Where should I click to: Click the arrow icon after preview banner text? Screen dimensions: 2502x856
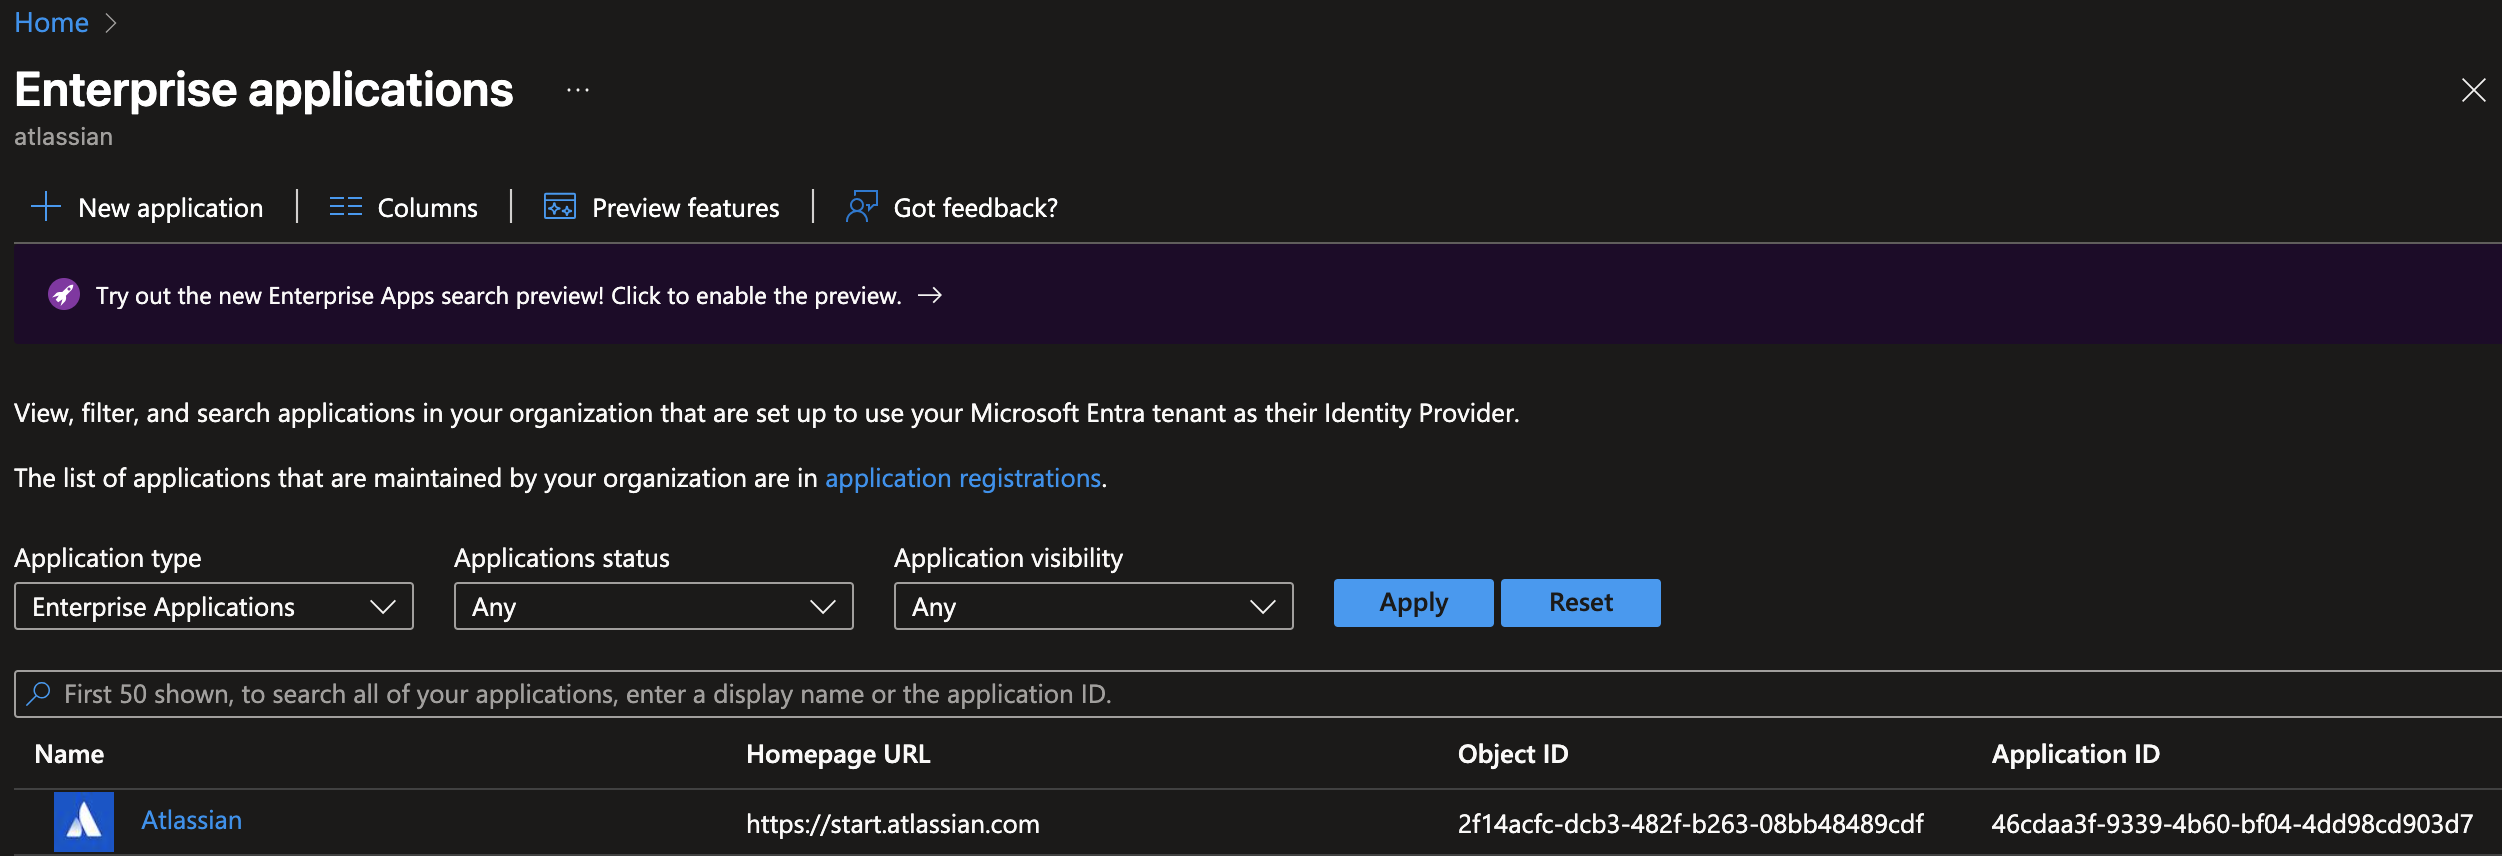click(x=930, y=295)
